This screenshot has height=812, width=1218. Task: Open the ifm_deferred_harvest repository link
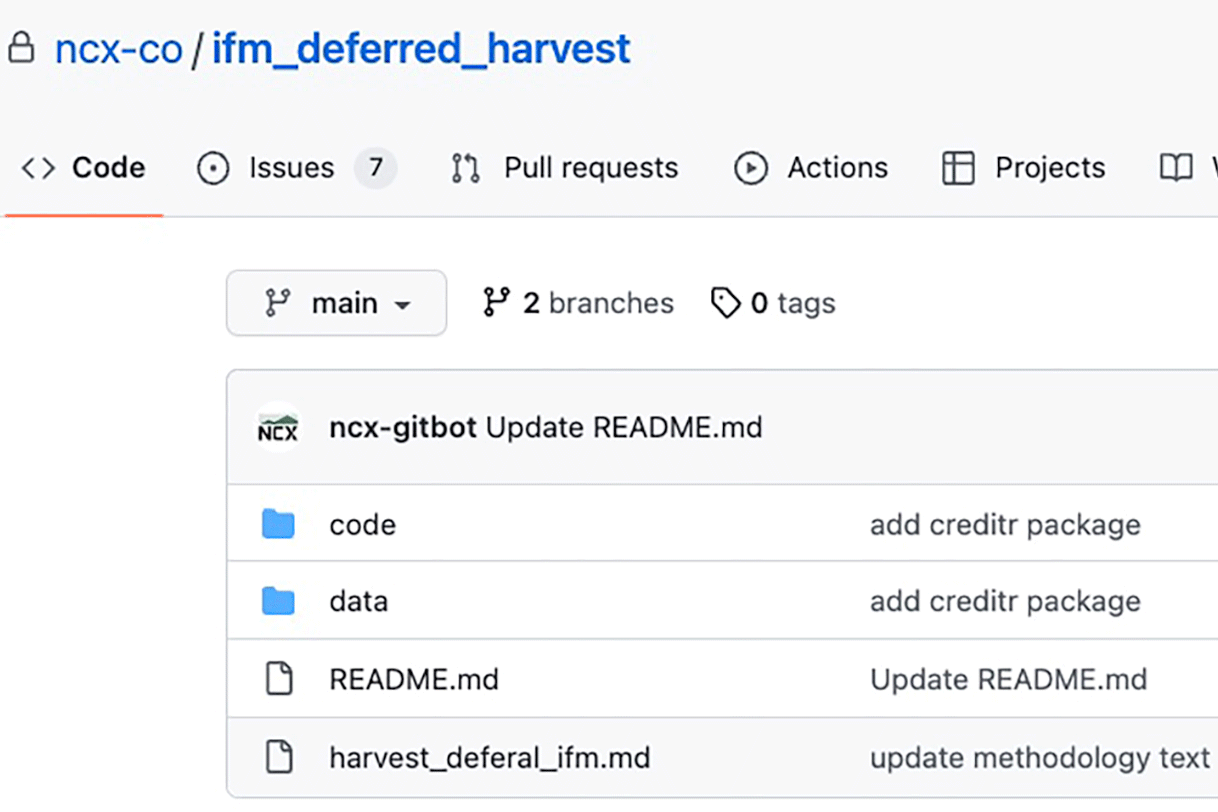click(x=421, y=49)
